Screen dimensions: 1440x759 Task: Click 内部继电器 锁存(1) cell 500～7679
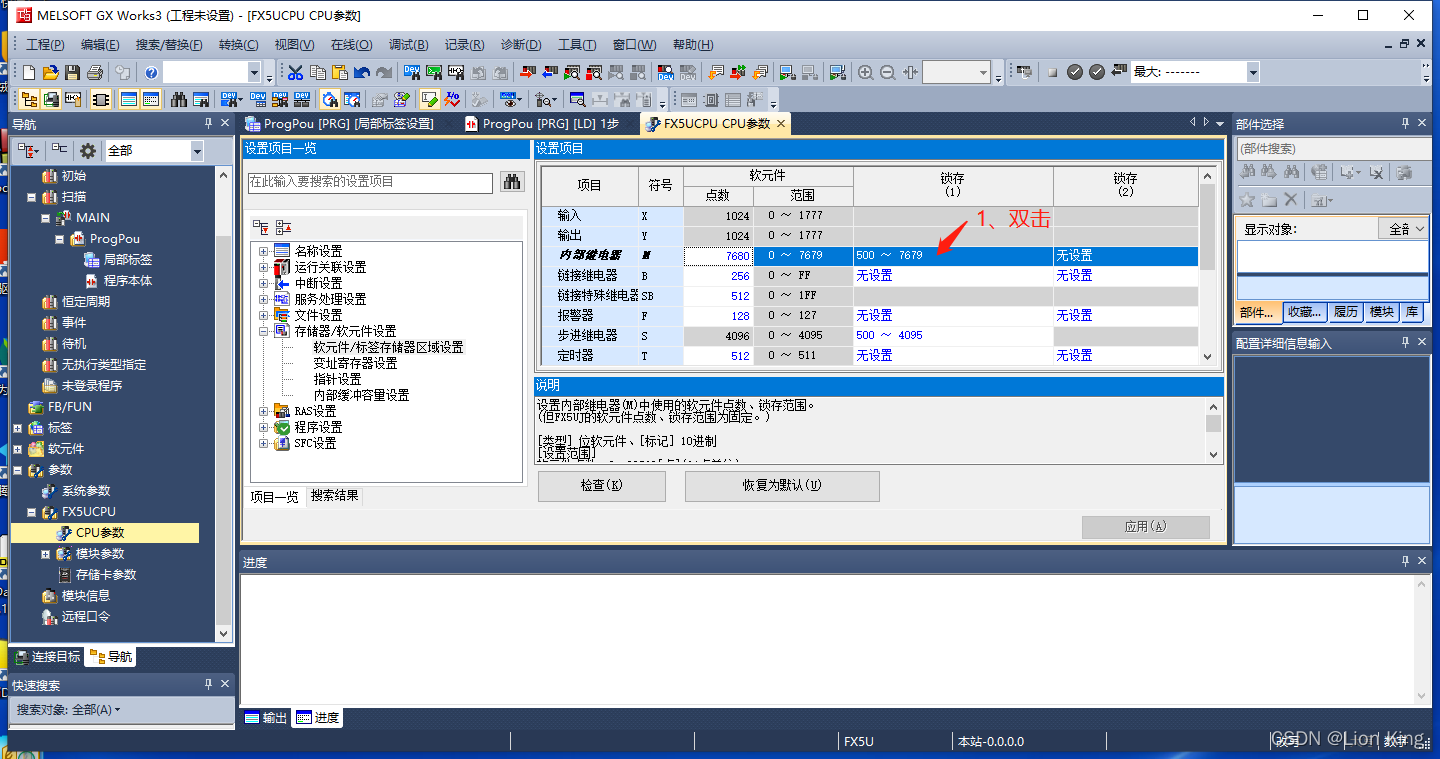(953, 255)
